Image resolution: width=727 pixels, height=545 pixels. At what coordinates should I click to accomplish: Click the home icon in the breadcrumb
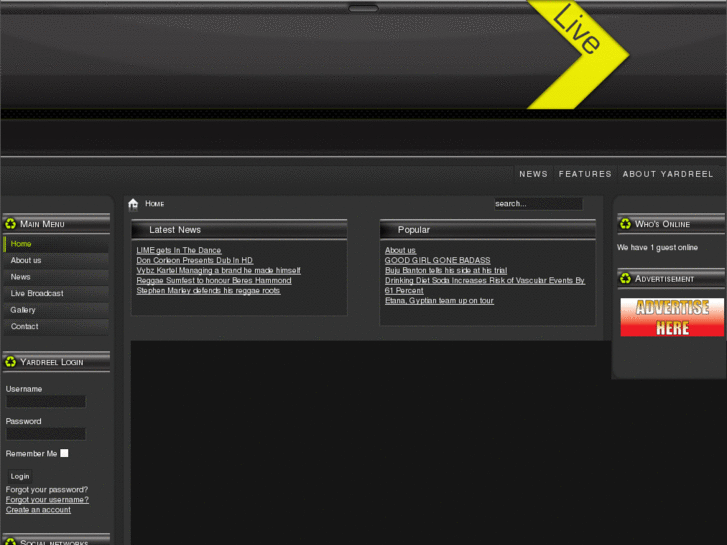tap(133, 204)
